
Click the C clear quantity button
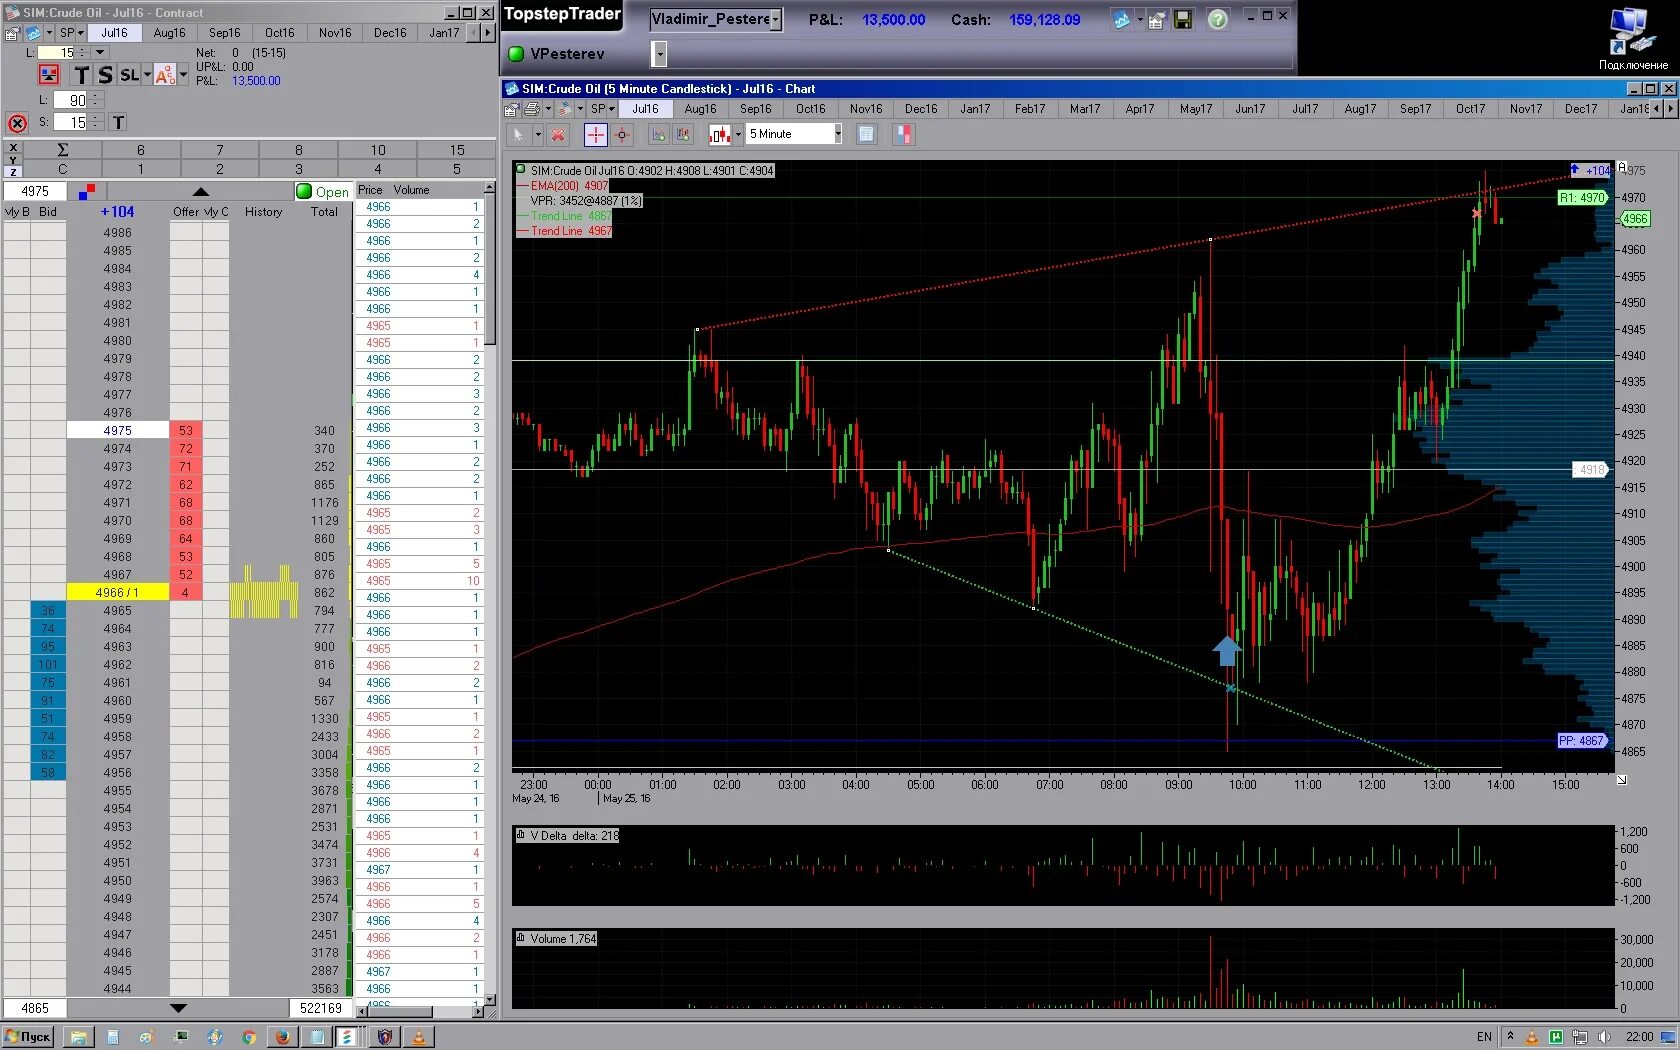(x=62, y=169)
